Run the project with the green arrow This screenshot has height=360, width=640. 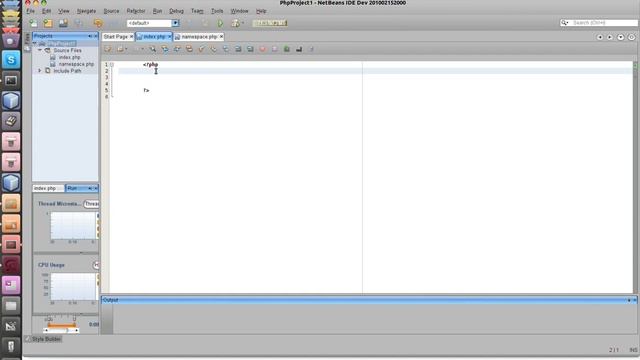tap(220, 23)
